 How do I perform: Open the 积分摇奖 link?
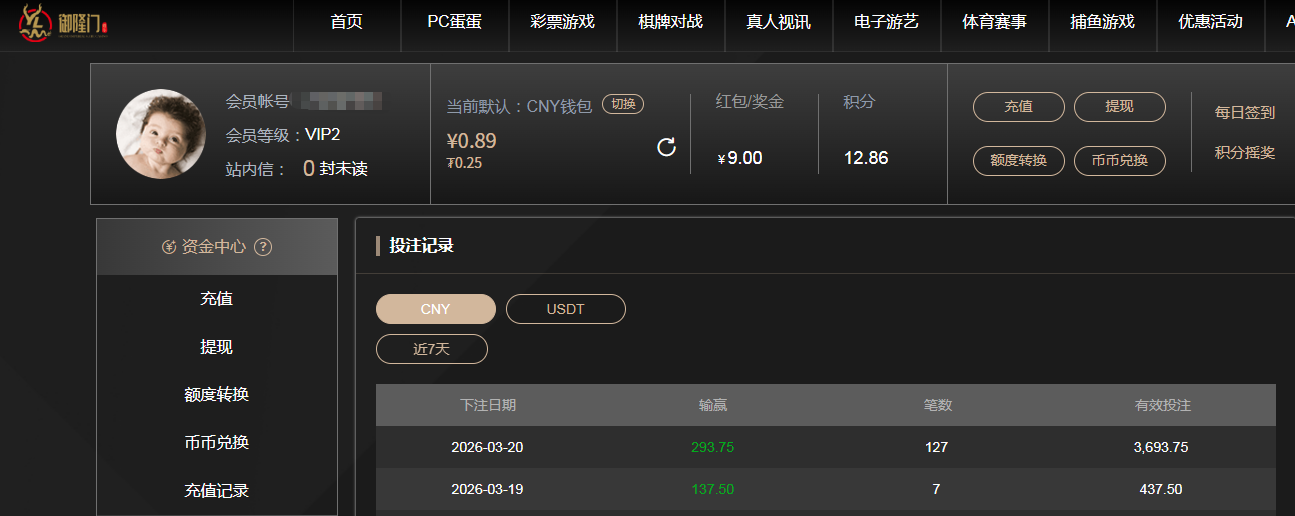pyautogui.click(x=1245, y=153)
